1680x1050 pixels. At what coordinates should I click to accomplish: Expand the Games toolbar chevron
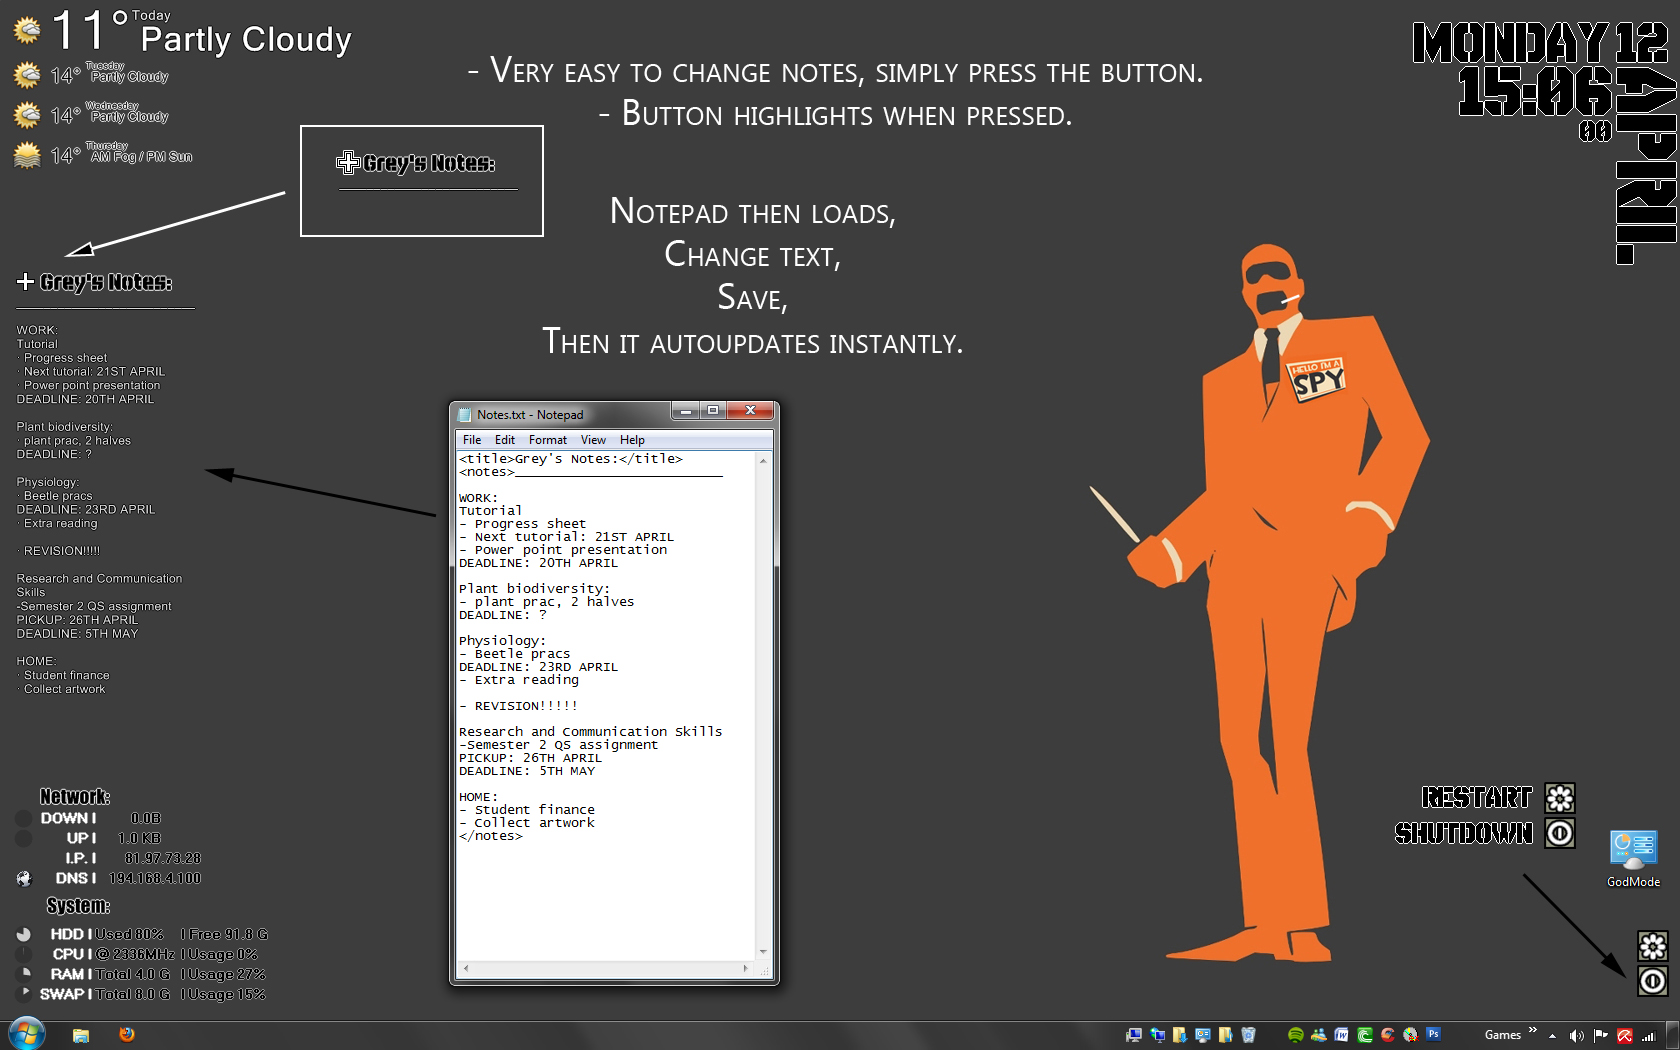[1533, 1030]
